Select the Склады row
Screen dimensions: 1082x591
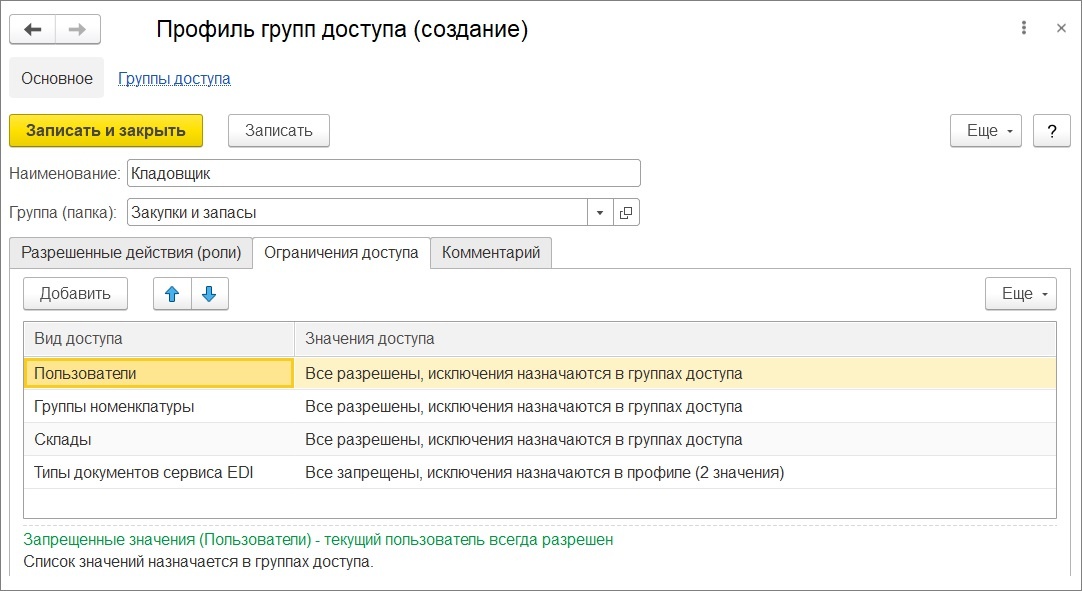click(x=540, y=440)
